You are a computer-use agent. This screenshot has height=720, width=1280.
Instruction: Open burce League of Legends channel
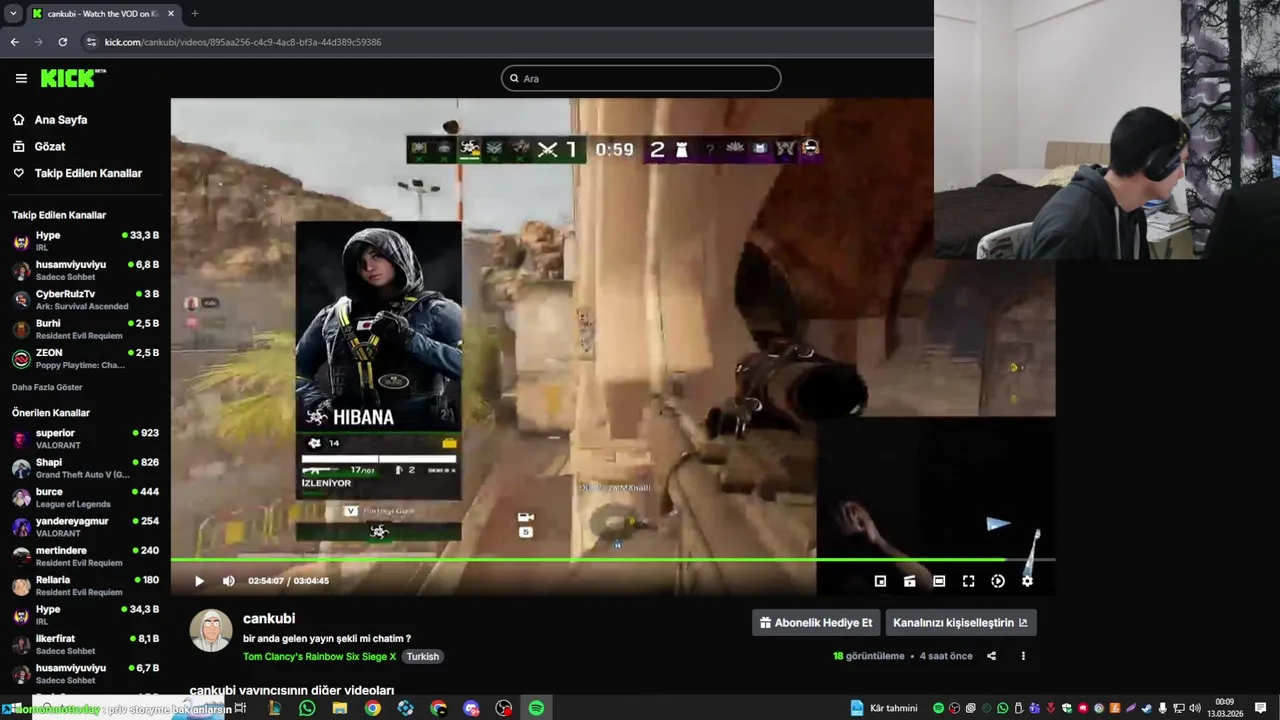click(85, 497)
